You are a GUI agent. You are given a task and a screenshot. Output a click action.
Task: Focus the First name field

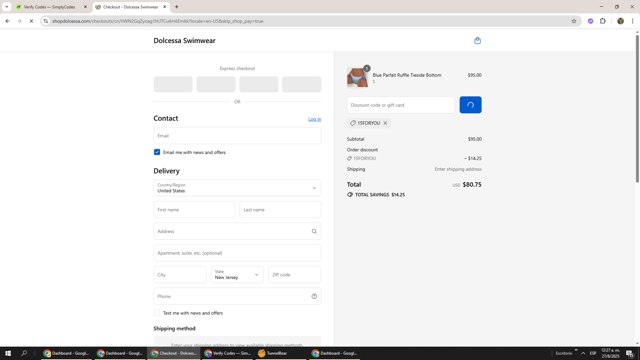click(194, 210)
